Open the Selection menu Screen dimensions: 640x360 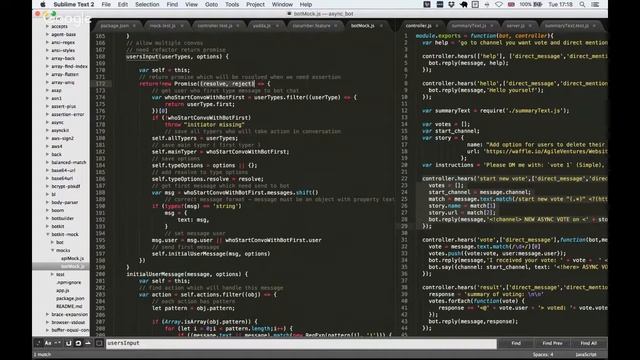pyautogui.click(x=147, y=4)
